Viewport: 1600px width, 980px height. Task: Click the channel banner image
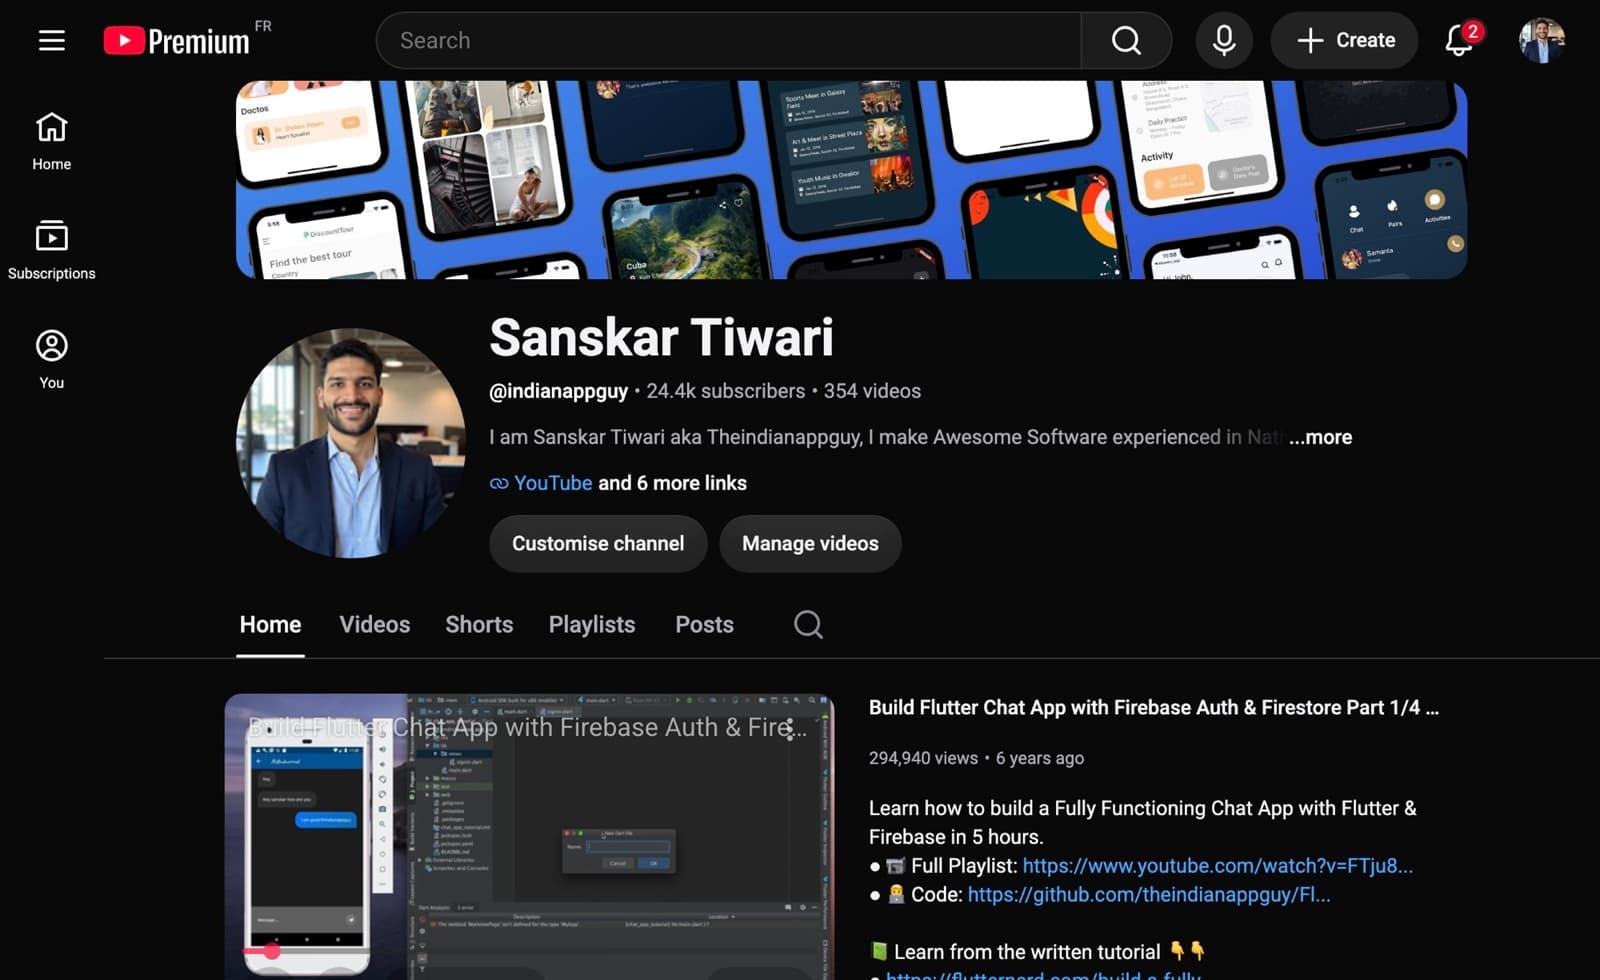(851, 180)
